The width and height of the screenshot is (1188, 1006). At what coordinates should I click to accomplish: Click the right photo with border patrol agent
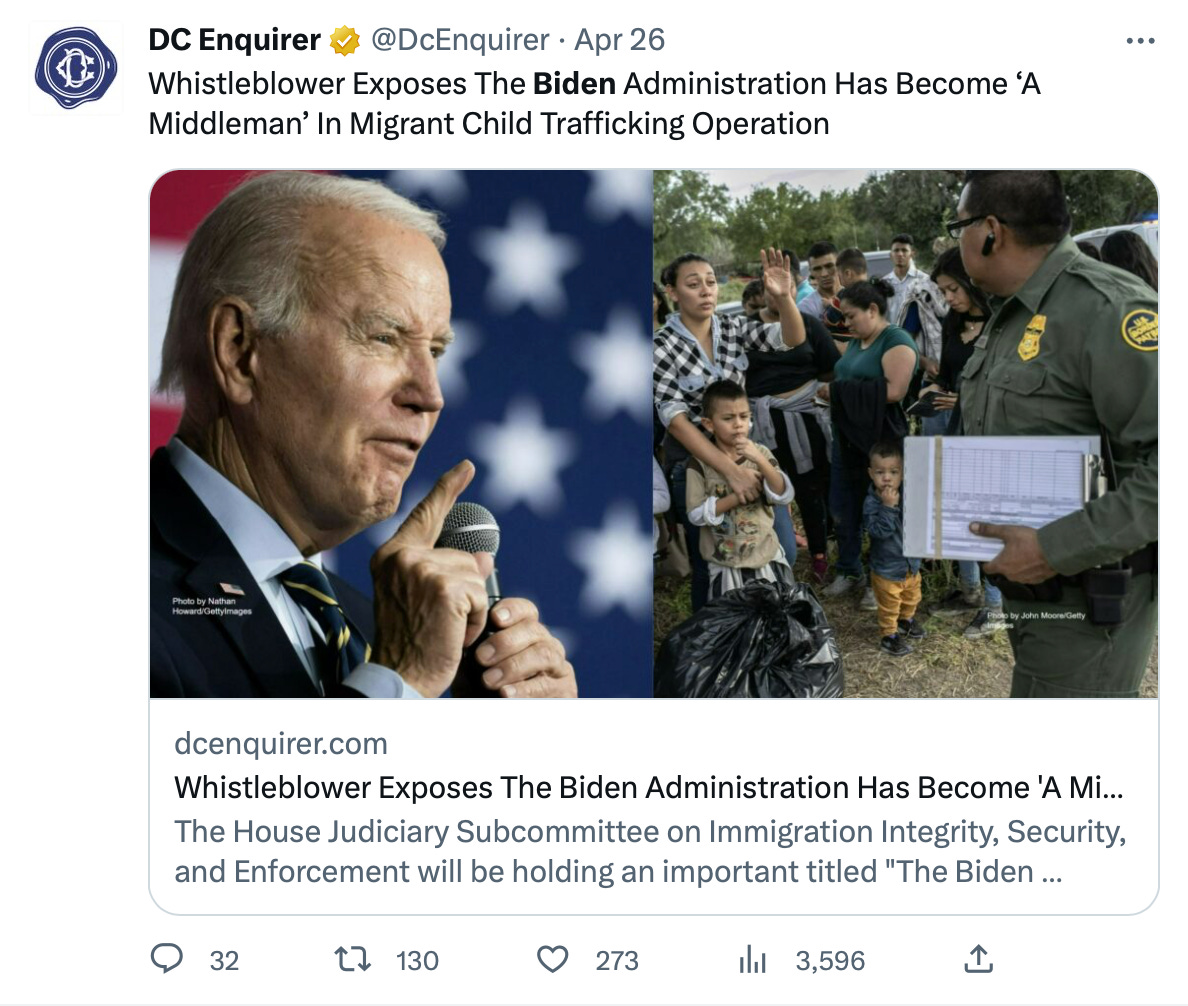905,433
